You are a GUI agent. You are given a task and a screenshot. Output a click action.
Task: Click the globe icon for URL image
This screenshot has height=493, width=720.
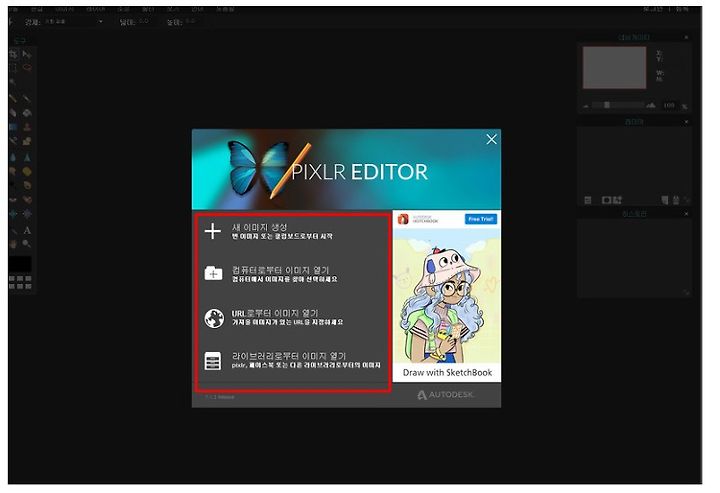click(214, 319)
